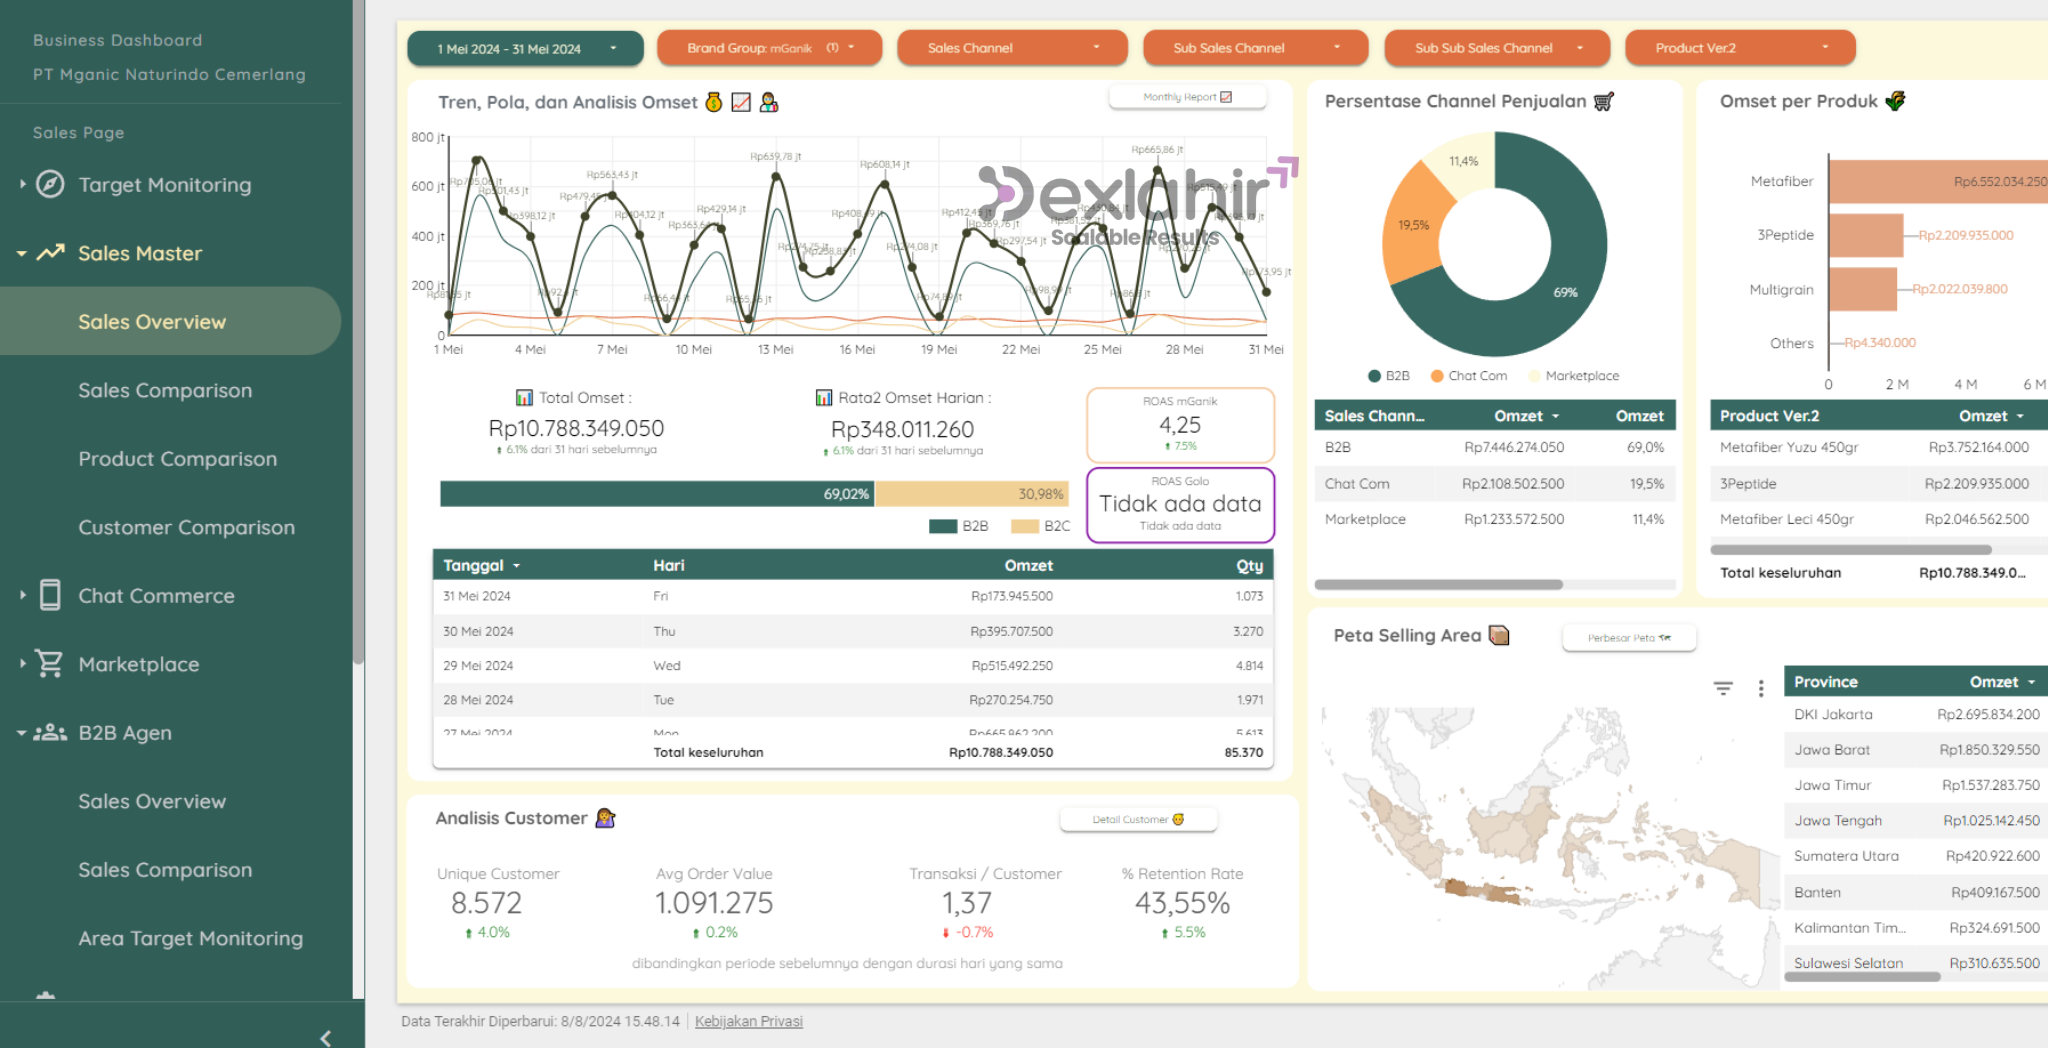Open the Kebijakan Privasi link
The image size is (2048, 1048).
click(x=748, y=1021)
